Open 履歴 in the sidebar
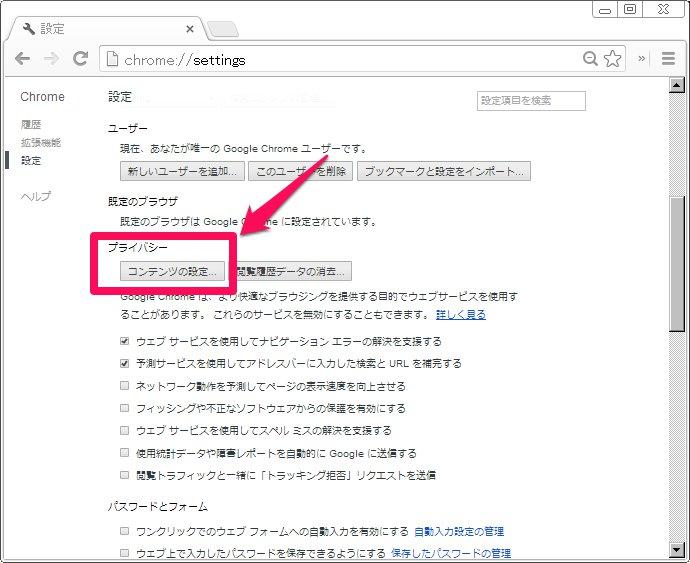 pyautogui.click(x=31, y=125)
